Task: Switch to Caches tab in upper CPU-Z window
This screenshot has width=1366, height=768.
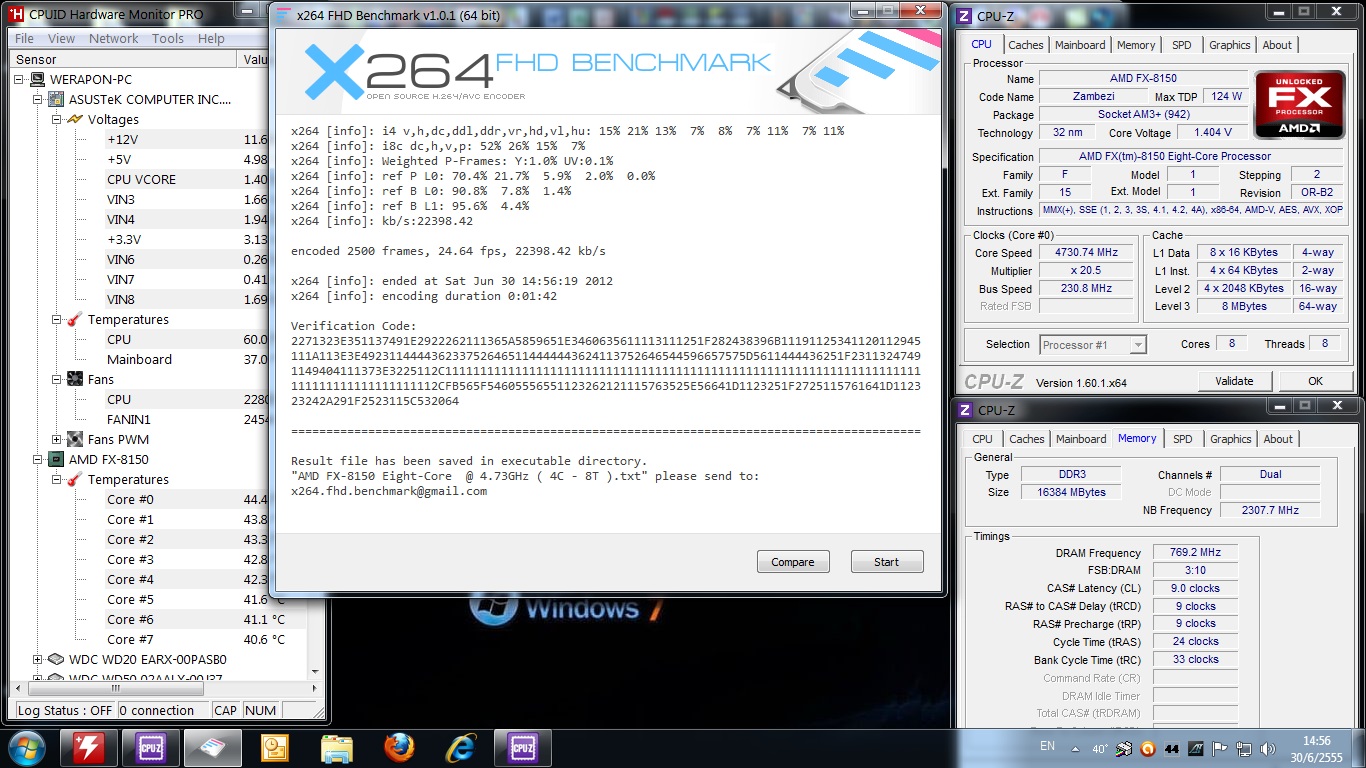Action: [x=1026, y=45]
